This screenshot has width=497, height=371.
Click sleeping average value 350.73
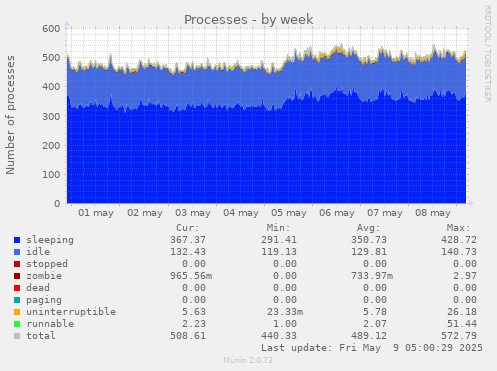coord(369,240)
